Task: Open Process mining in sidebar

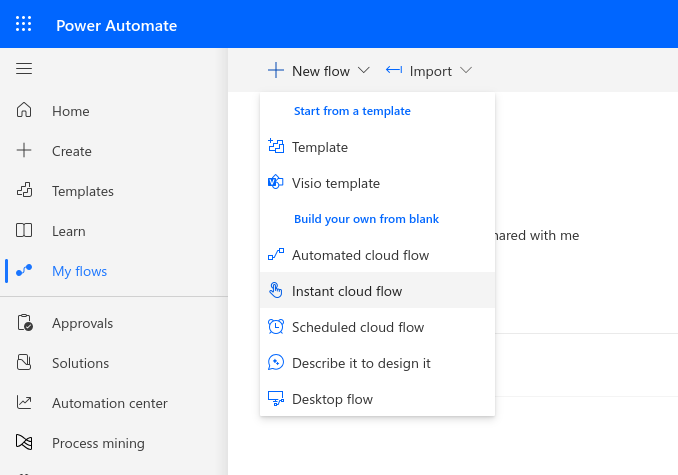Action: (x=98, y=443)
